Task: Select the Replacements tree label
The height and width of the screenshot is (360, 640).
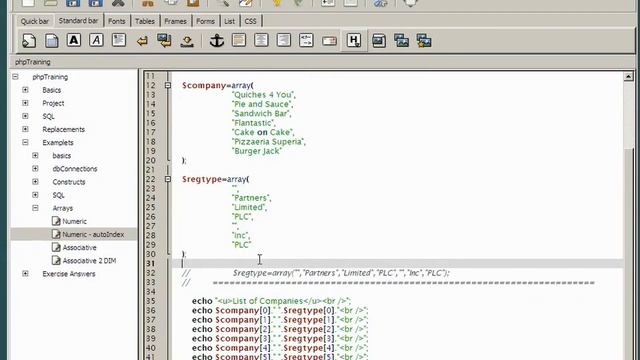Action: click(63, 129)
